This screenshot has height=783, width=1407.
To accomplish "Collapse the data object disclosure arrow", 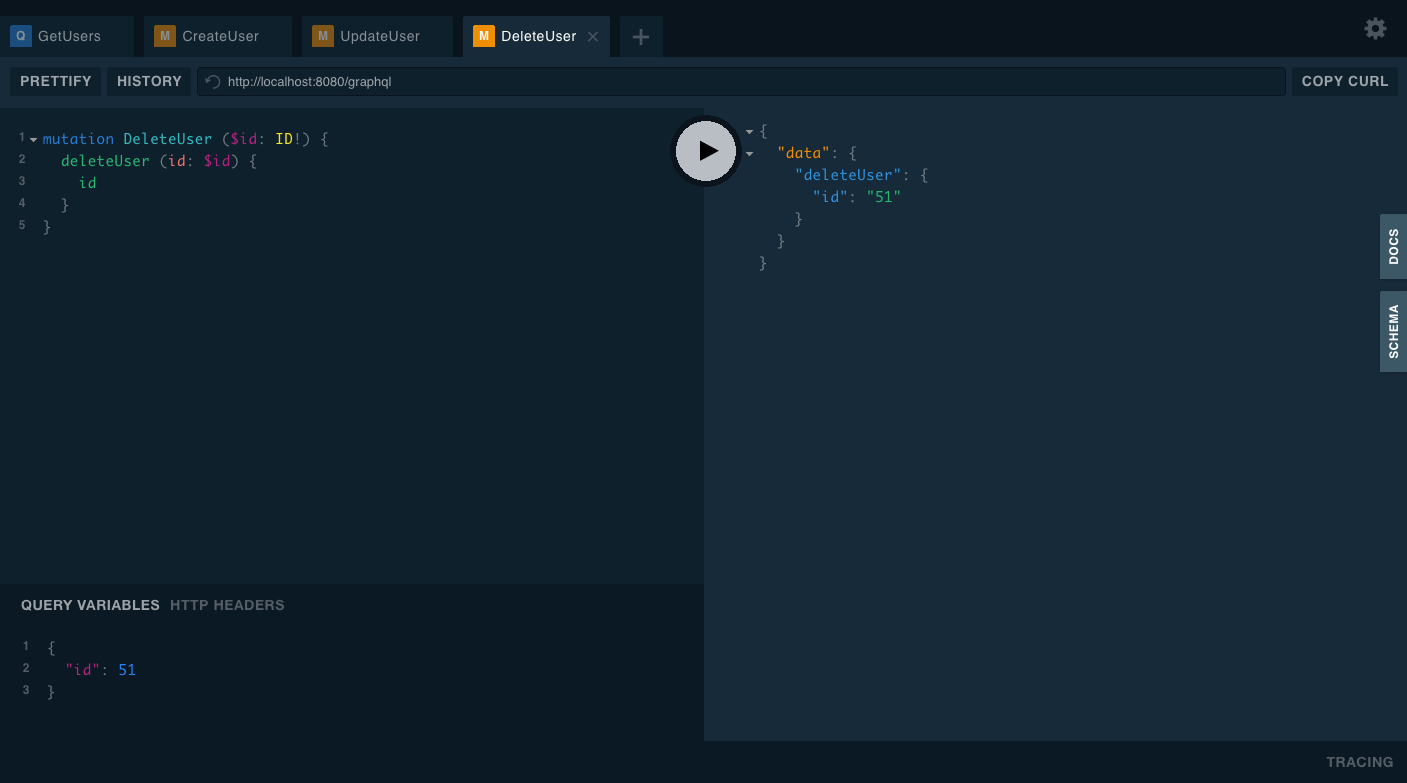I will pos(749,152).
